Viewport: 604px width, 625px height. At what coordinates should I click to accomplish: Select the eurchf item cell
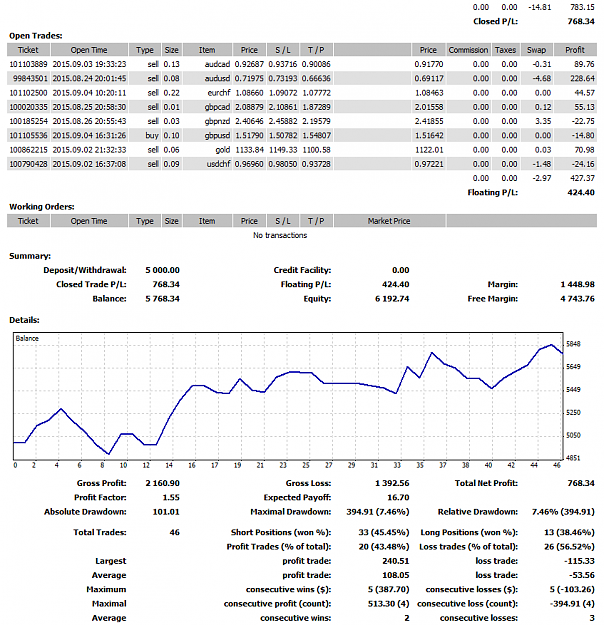219,93
